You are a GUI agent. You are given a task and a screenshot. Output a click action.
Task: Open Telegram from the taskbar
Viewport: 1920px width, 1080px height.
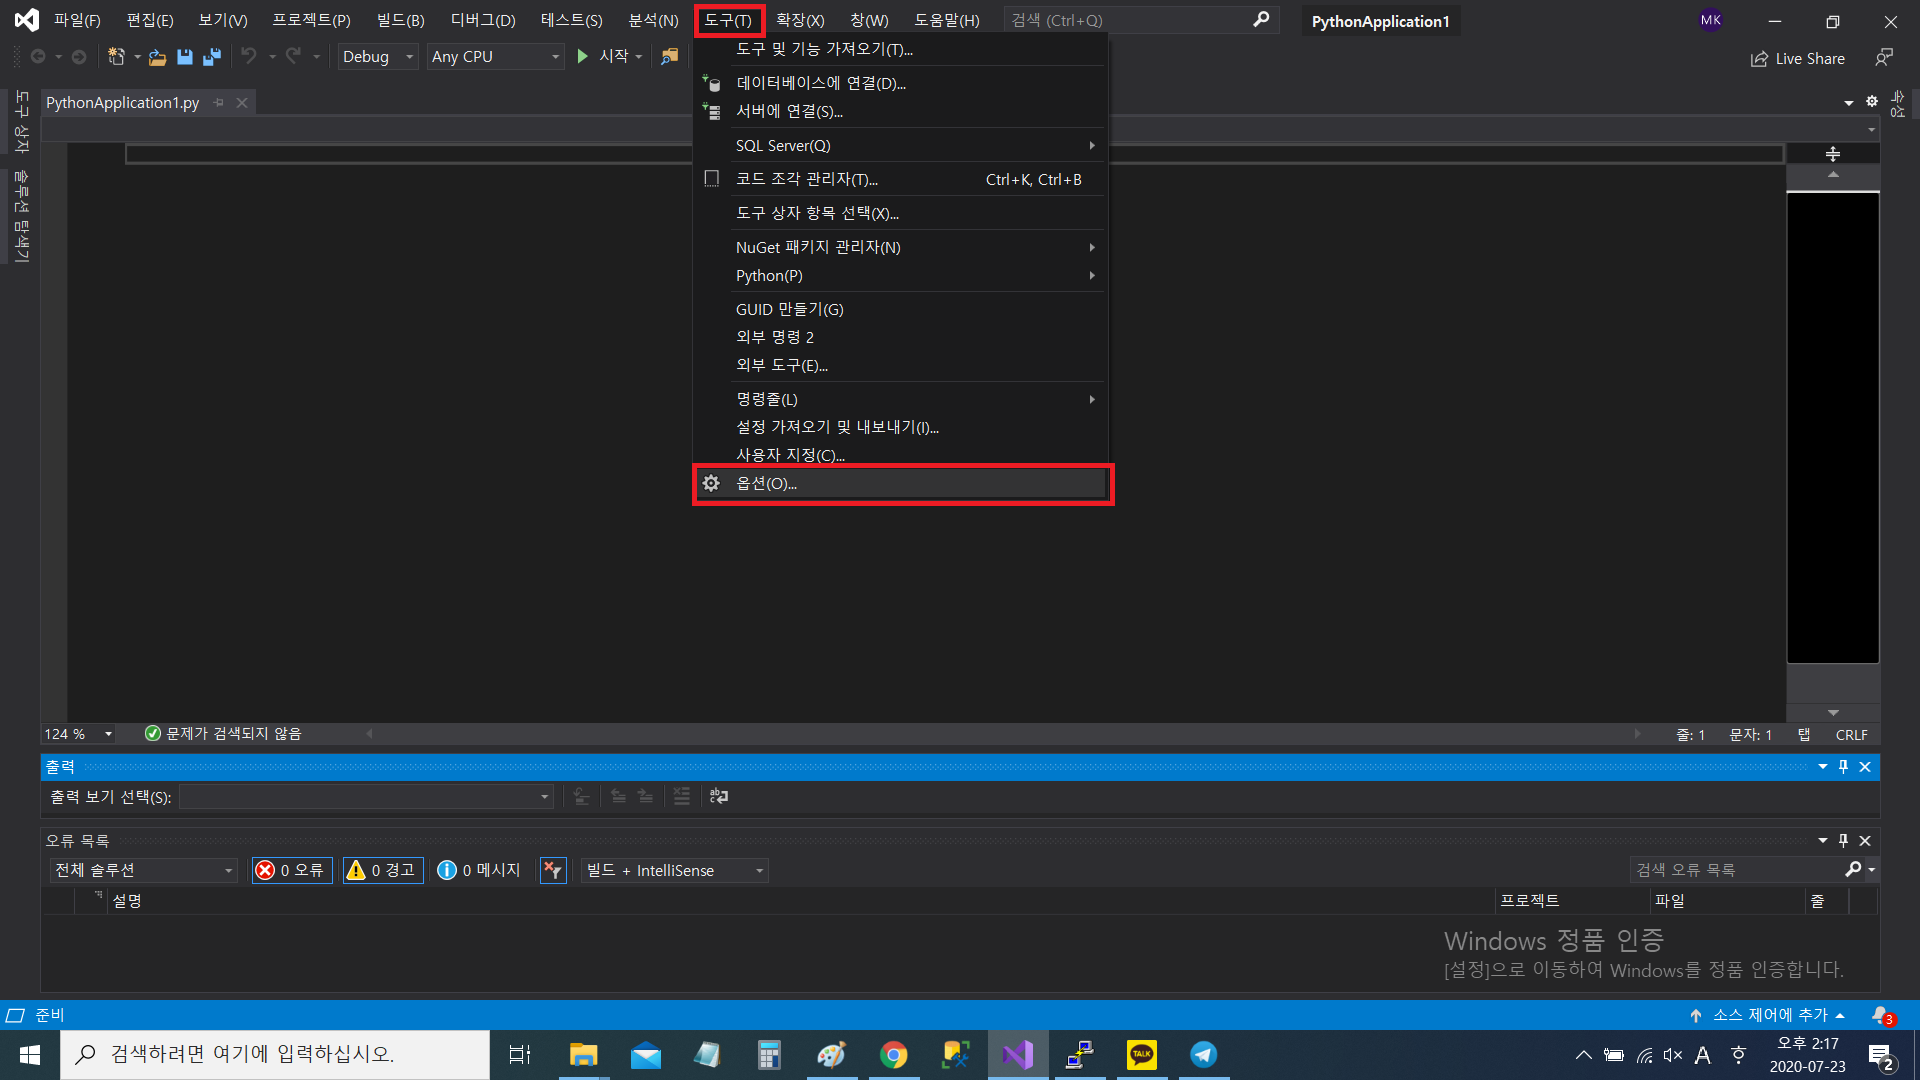[x=1203, y=1055]
